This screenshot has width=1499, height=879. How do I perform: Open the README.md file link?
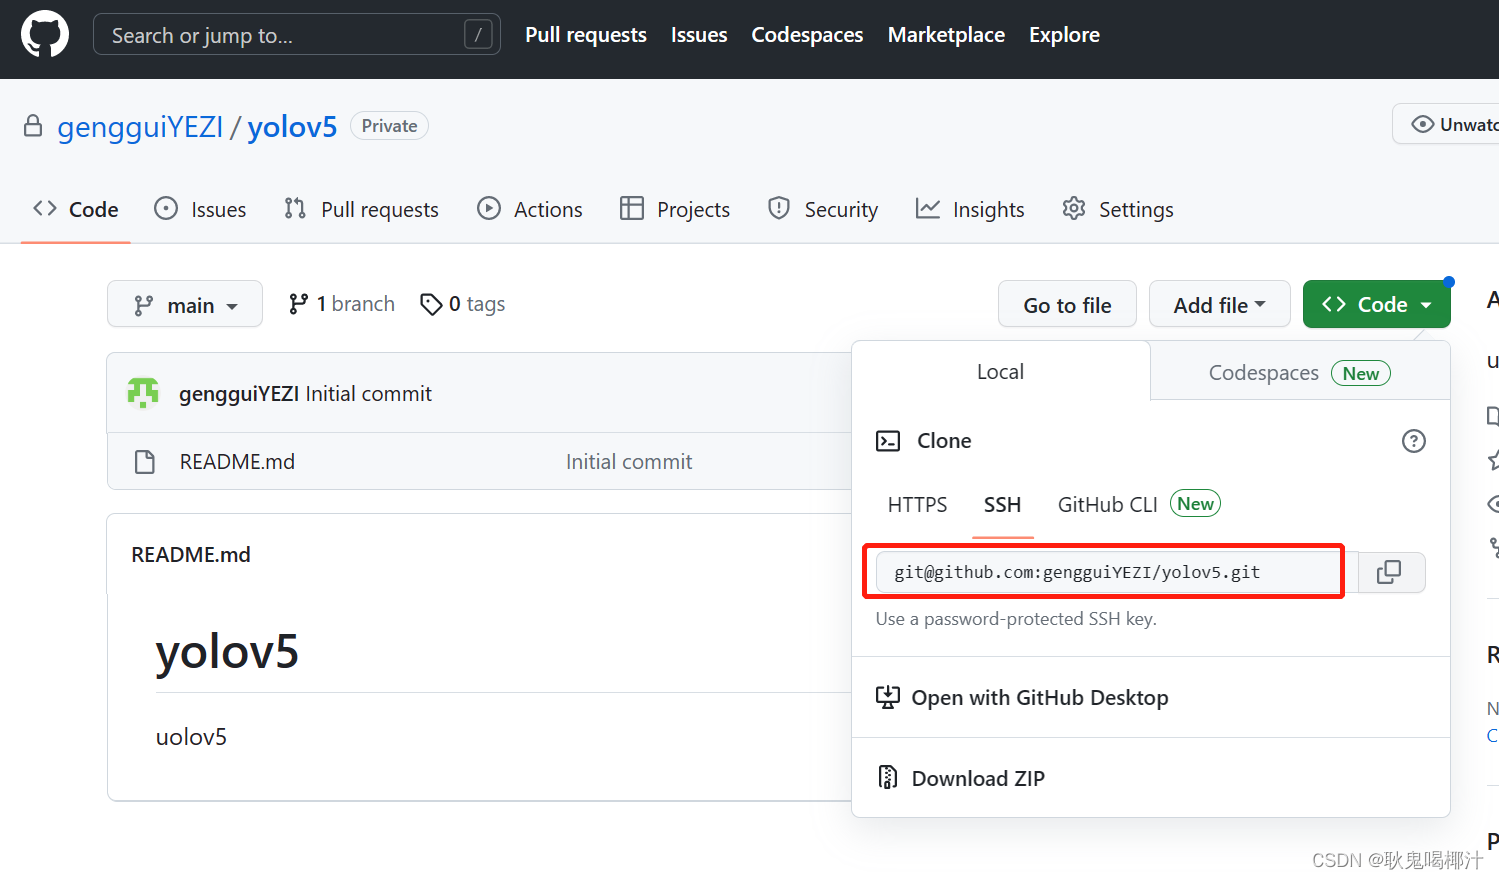[237, 462]
